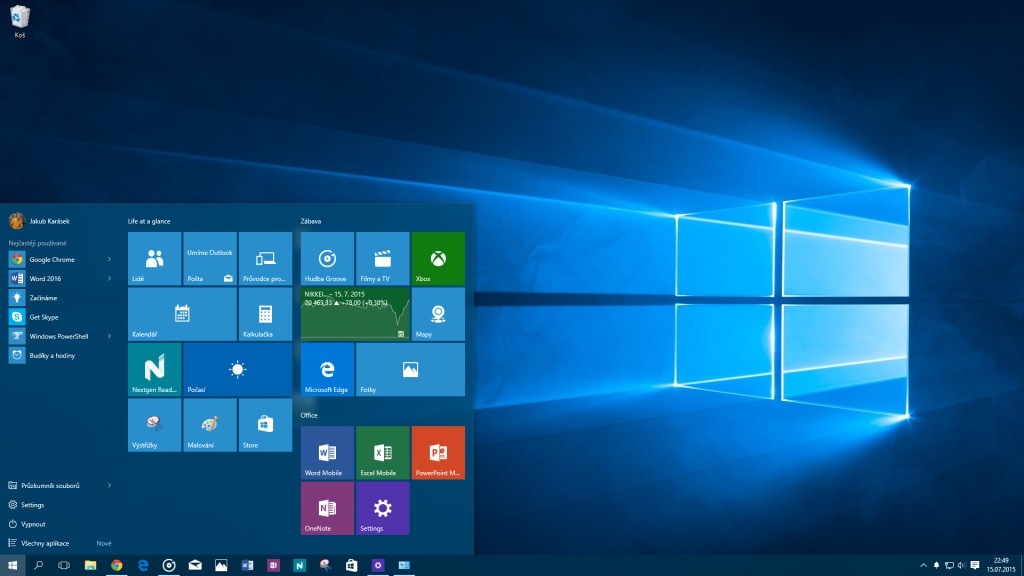The image size is (1024, 576).
Task: Expand the Windows PowerShell submenu arrow
Action: pyautogui.click(x=109, y=336)
